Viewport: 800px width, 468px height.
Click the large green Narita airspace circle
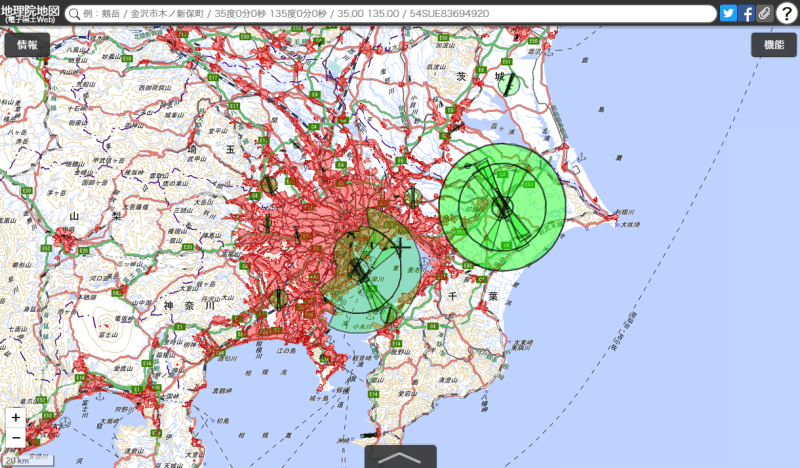click(503, 207)
